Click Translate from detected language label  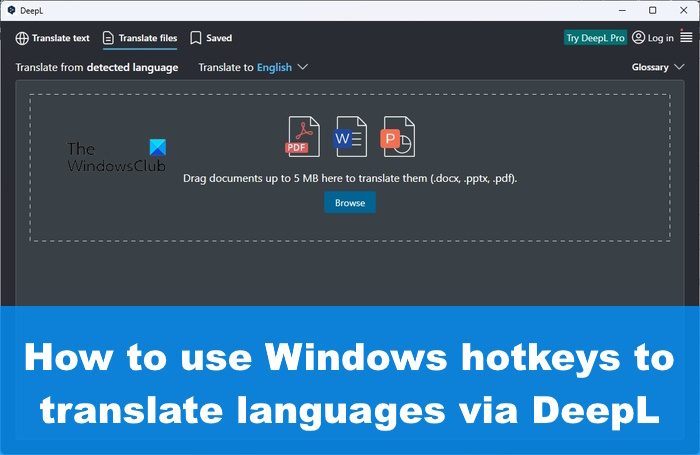pyautogui.click(x=97, y=67)
